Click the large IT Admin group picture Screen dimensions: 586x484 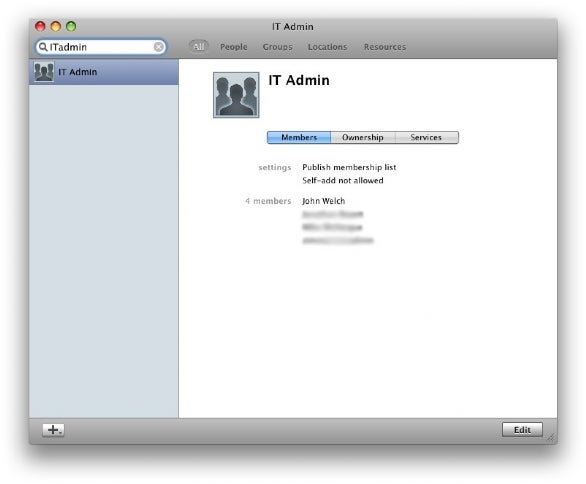236,95
